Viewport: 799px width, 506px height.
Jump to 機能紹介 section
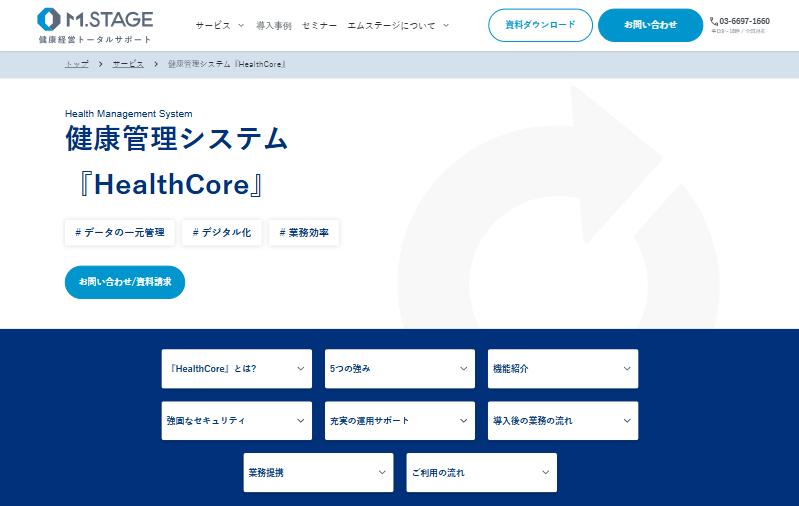pos(563,368)
